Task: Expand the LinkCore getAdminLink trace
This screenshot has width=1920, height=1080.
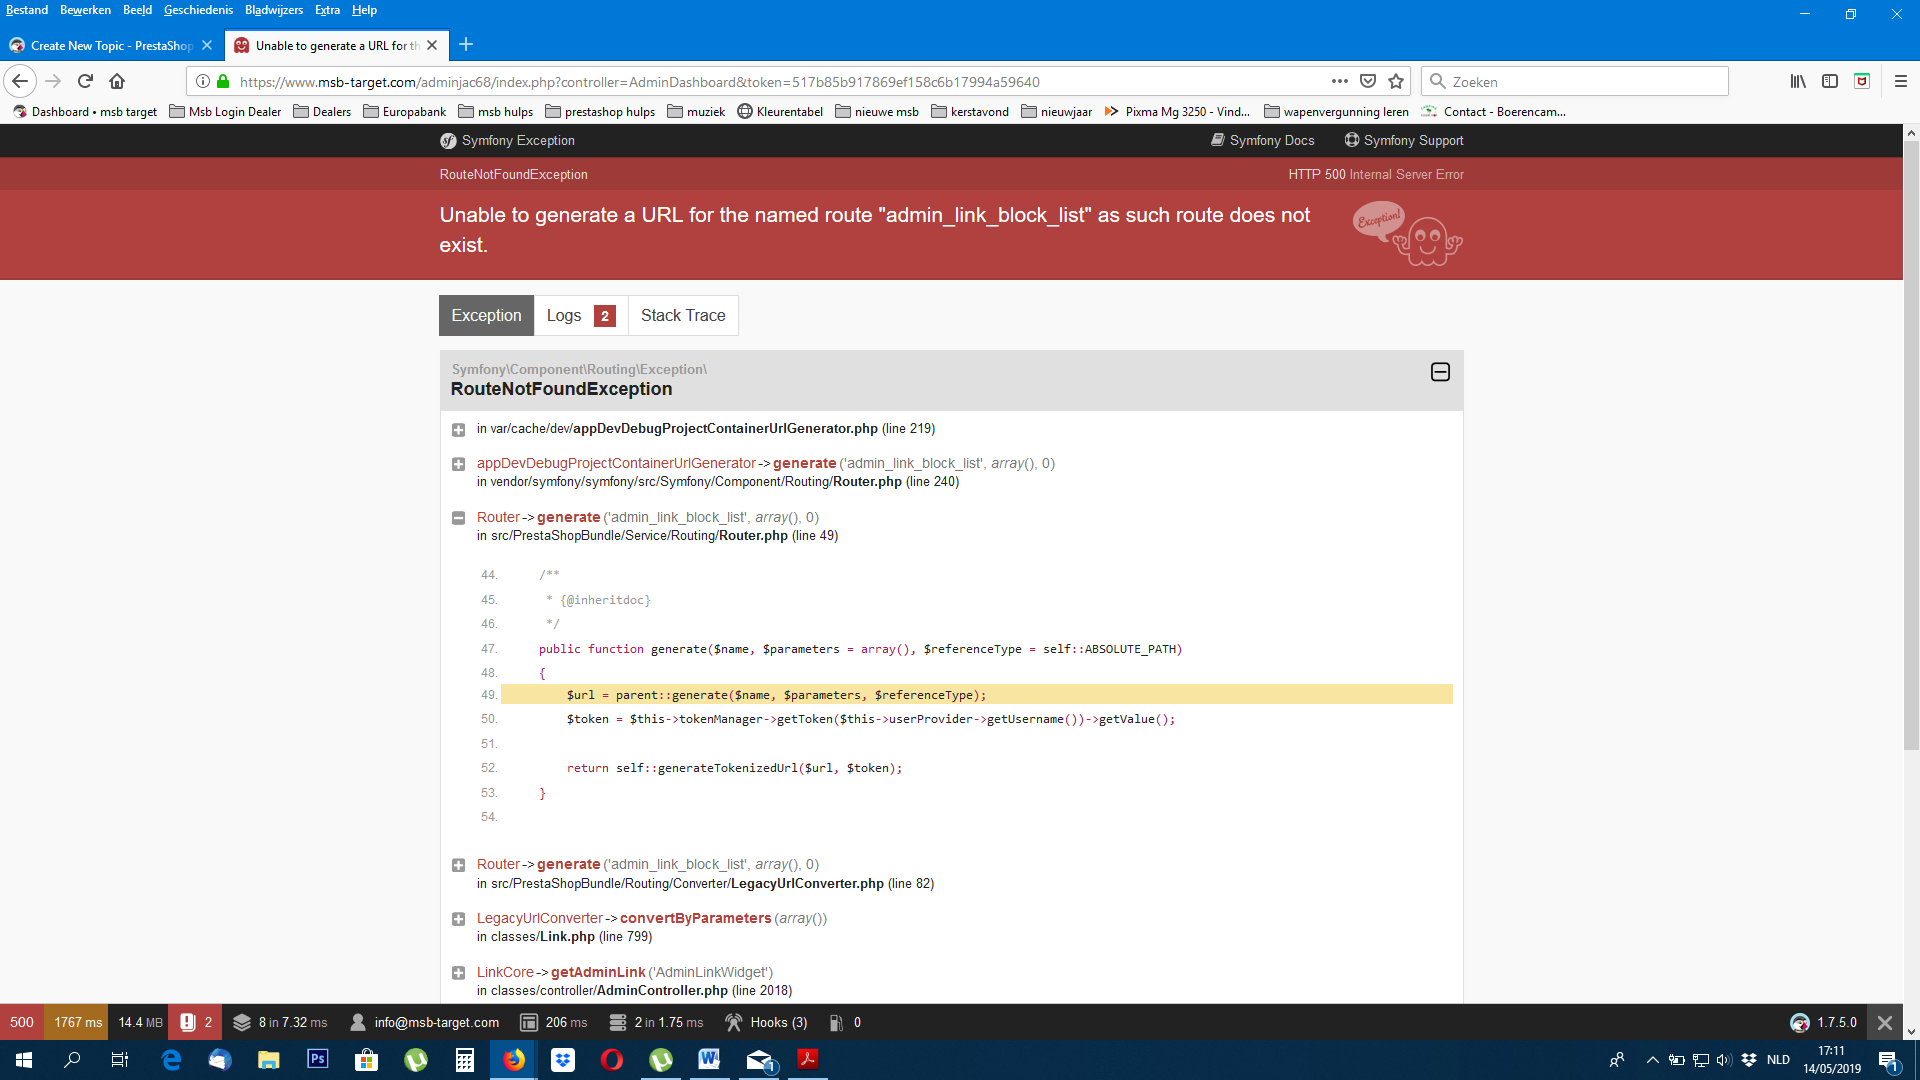Action: (458, 973)
